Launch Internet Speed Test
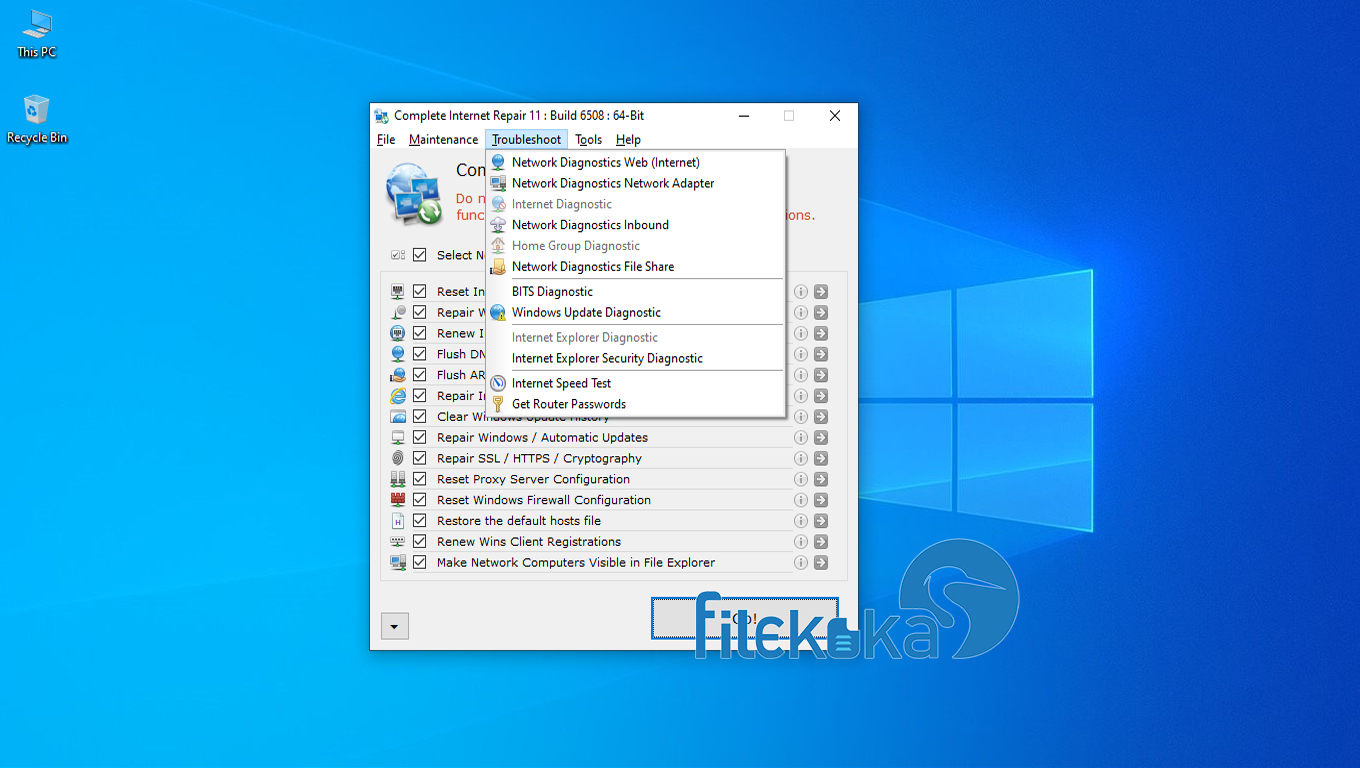 [636, 383]
